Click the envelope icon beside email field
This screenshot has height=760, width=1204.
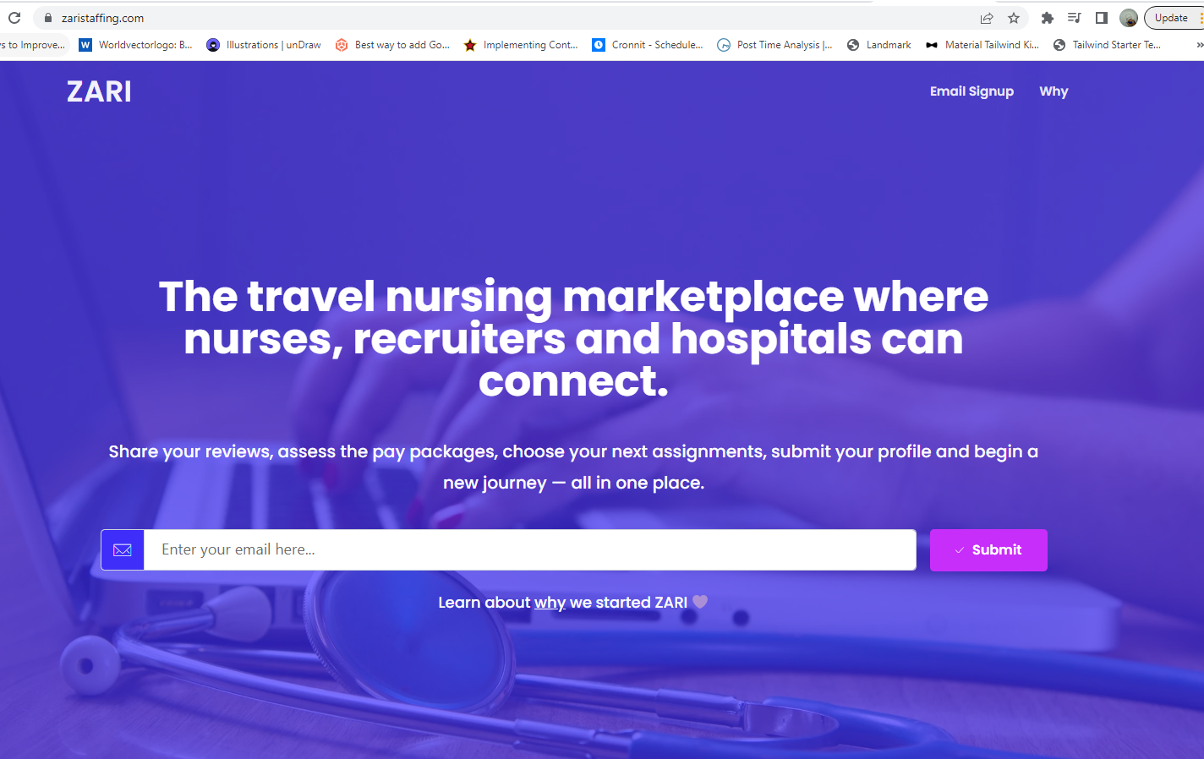pos(122,550)
